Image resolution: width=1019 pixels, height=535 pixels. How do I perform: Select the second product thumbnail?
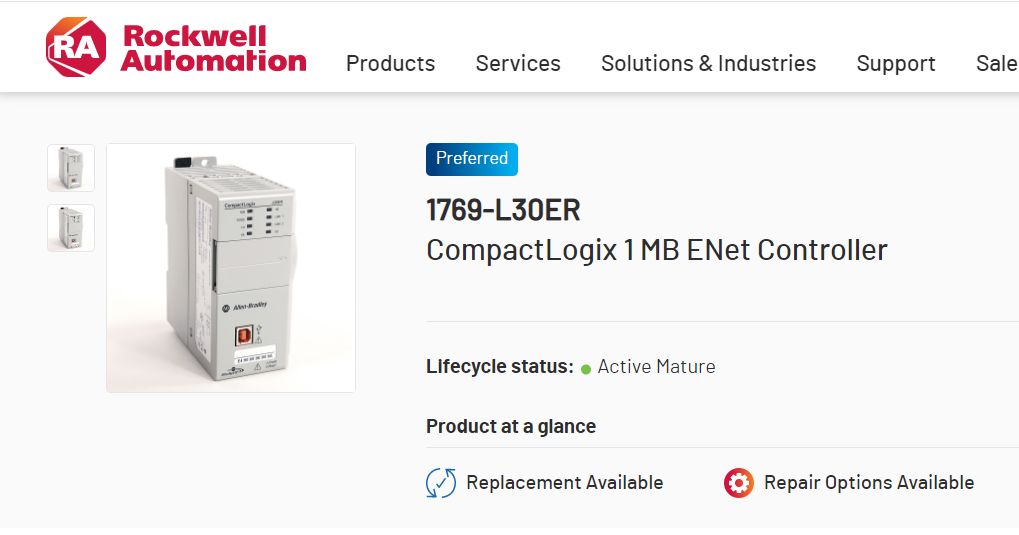[71, 228]
